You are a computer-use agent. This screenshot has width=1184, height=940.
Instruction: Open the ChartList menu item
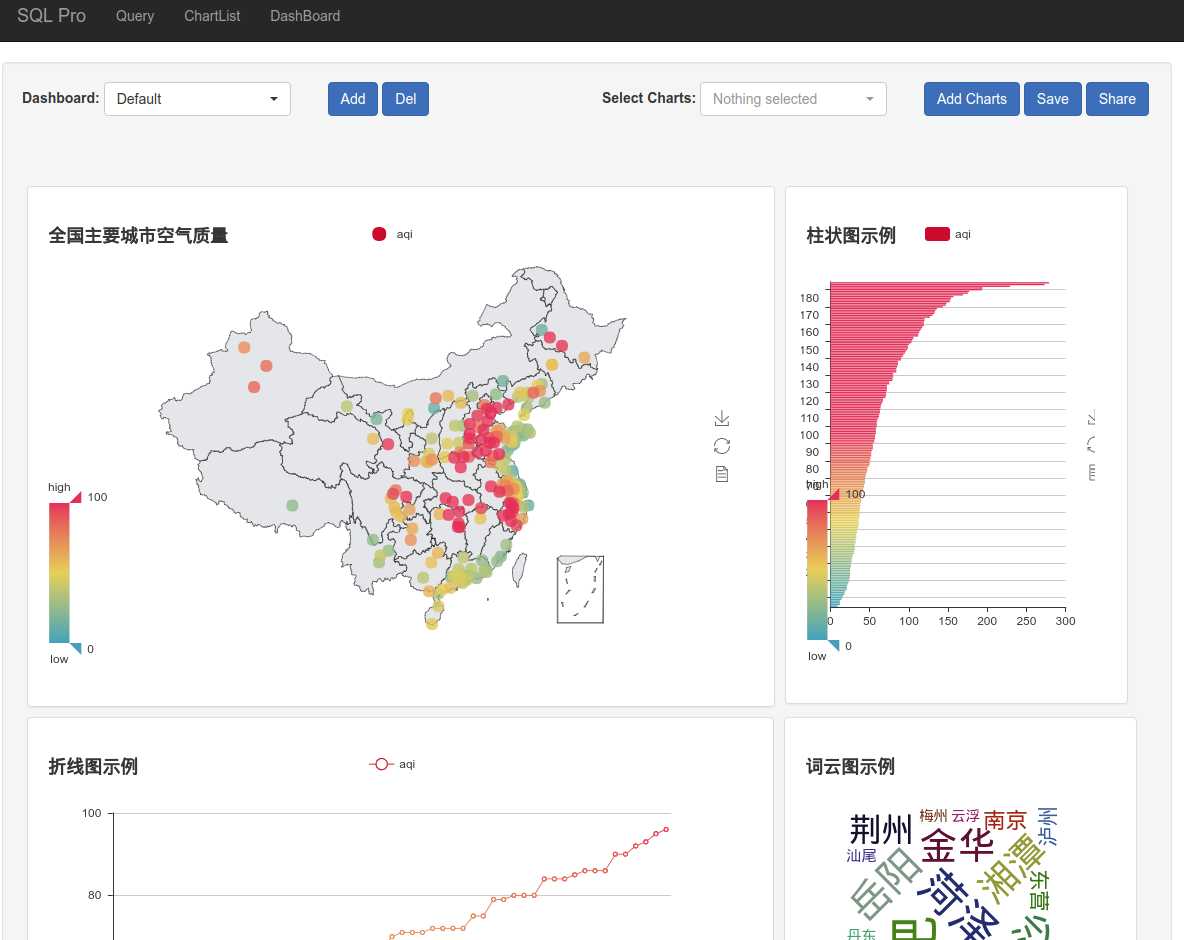click(212, 16)
